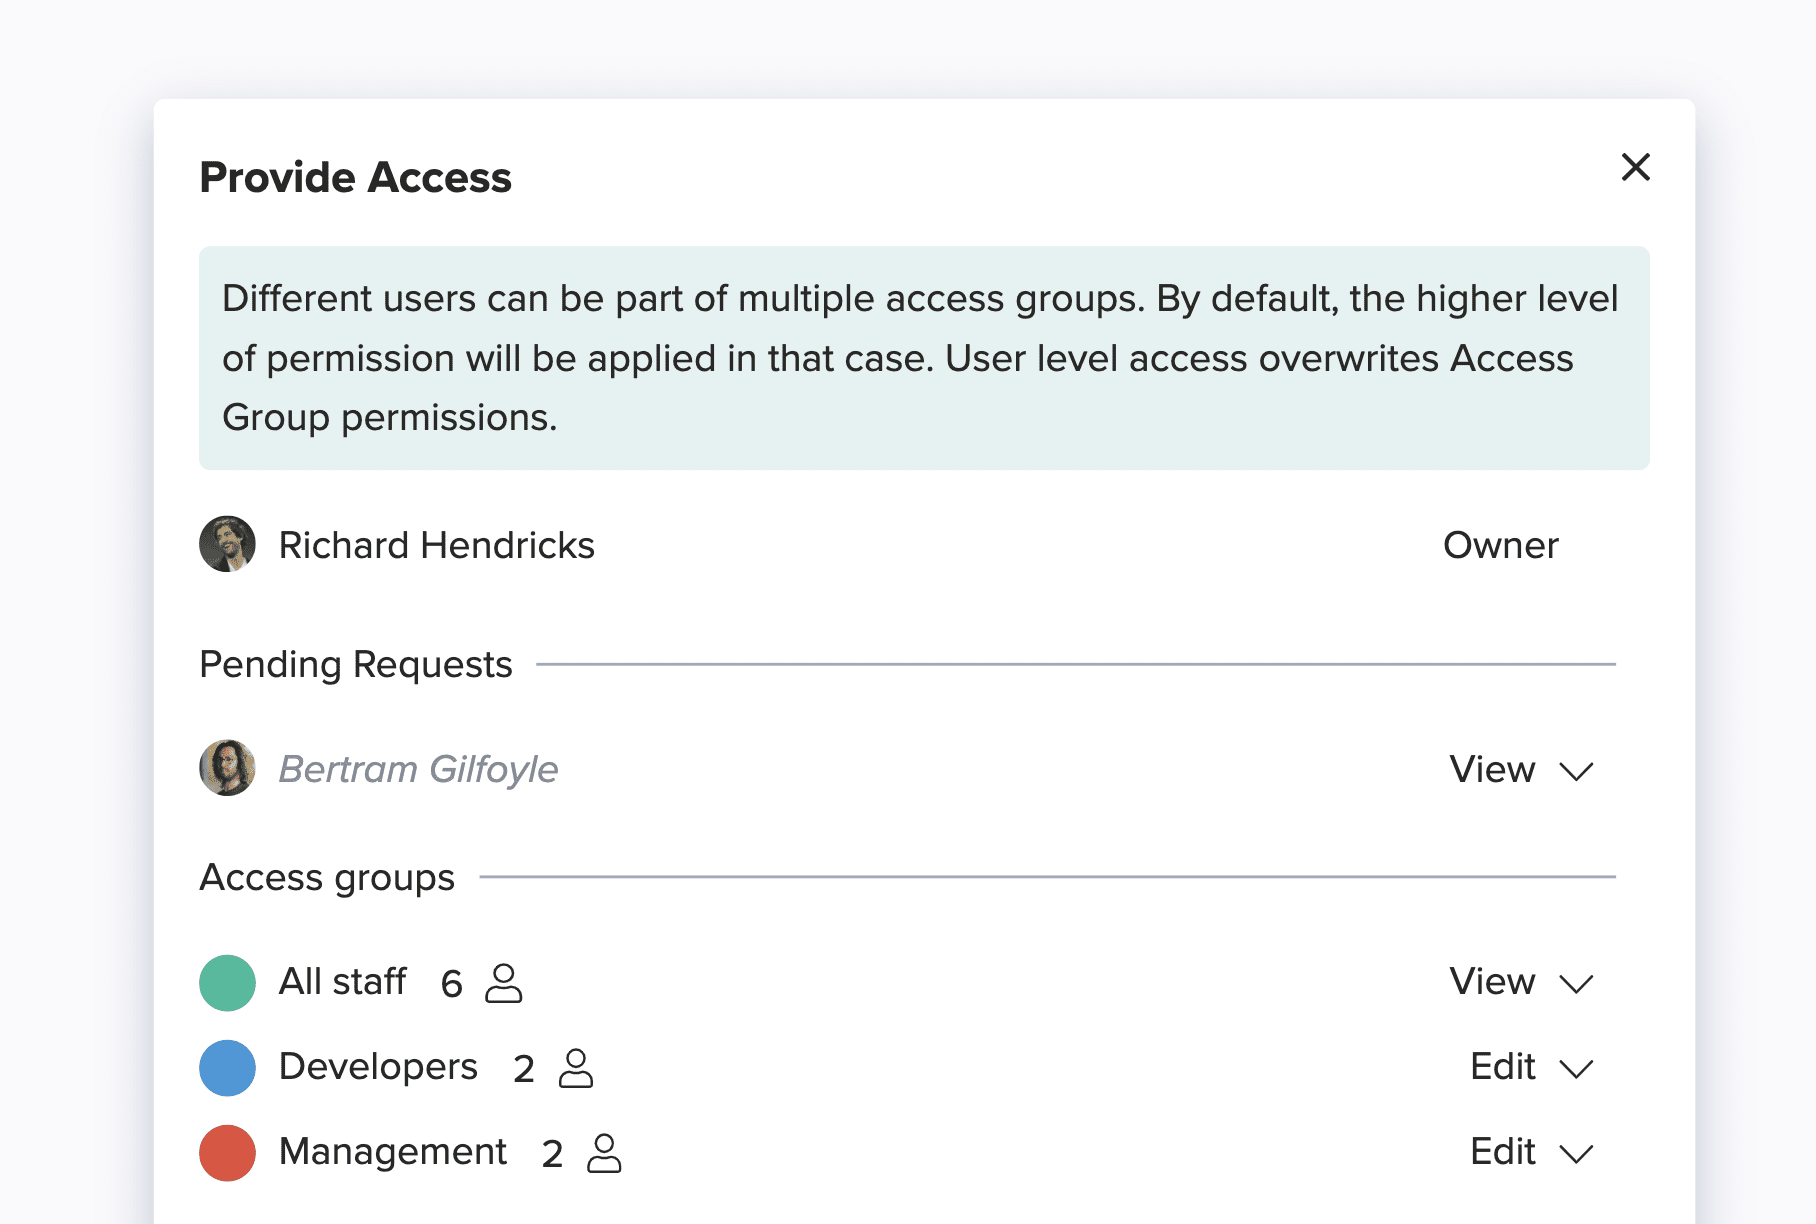This screenshot has width=1816, height=1224.
Task: Click the person icon next to Management
Action: tap(603, 1153)
